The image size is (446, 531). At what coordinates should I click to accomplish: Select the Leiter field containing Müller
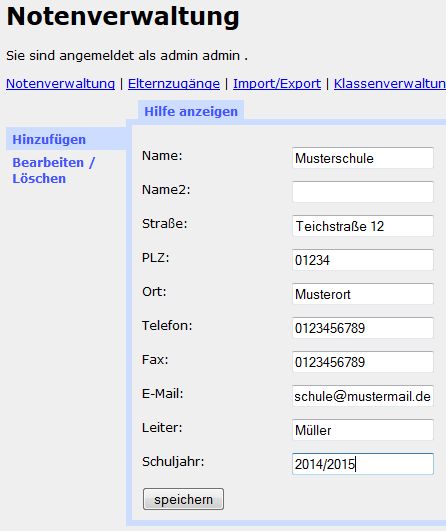(x=363, y=430)
